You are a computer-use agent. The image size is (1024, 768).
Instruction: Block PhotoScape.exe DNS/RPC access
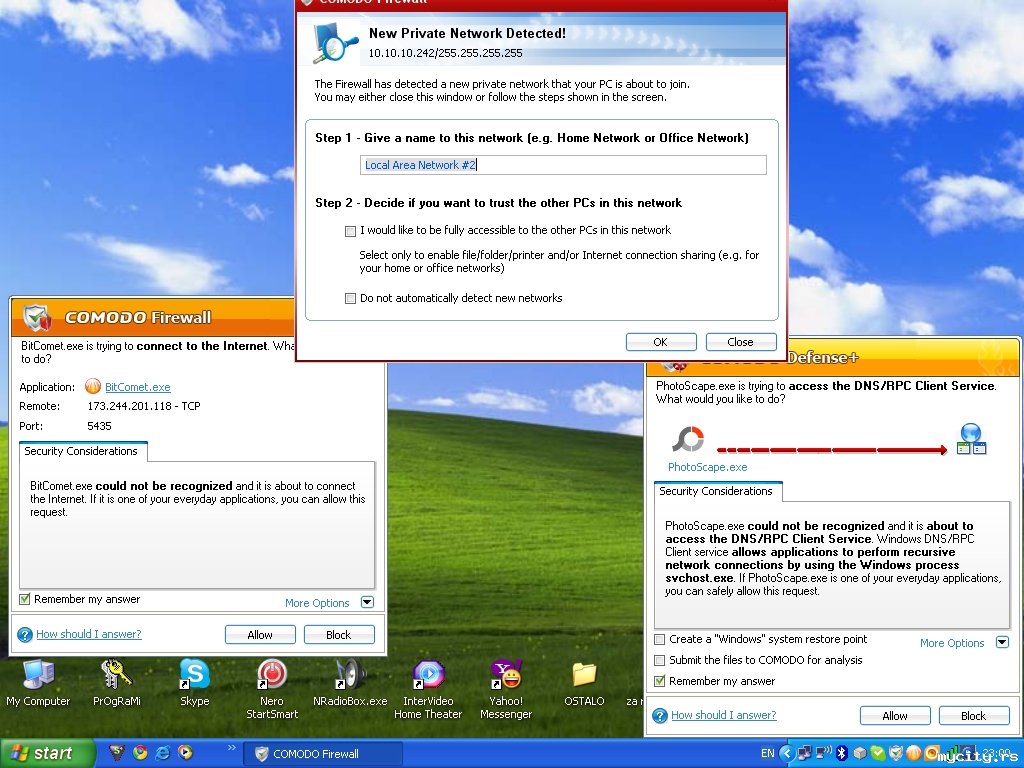974,716
